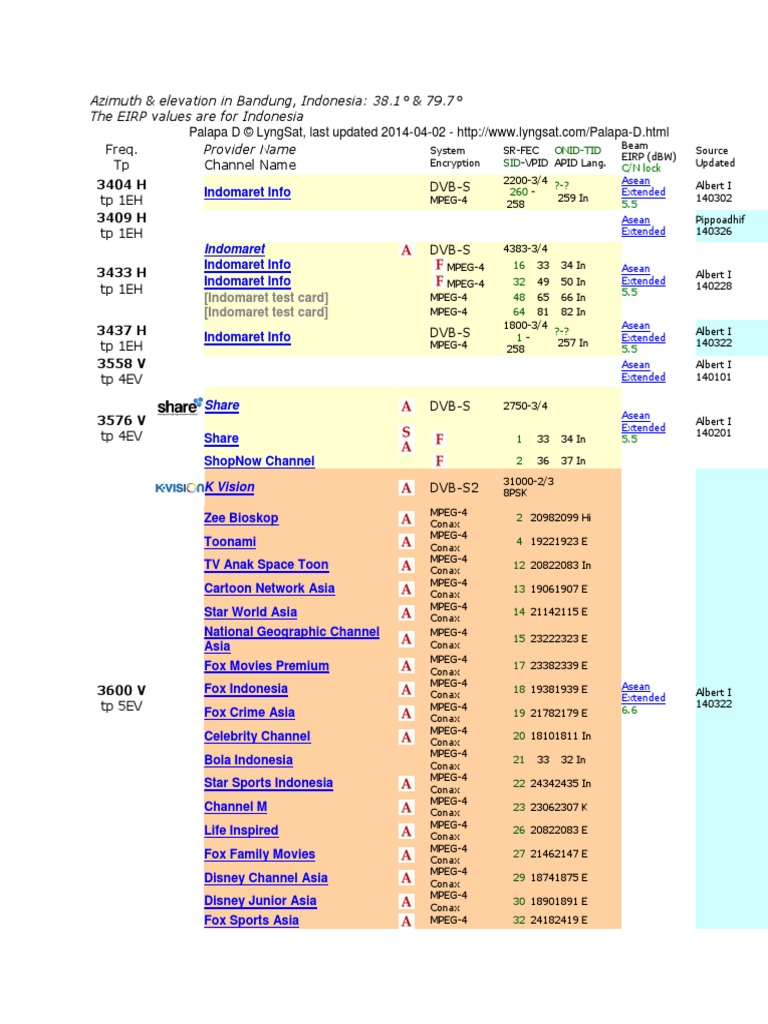Click the Share provider logo image

coord(180,406)
